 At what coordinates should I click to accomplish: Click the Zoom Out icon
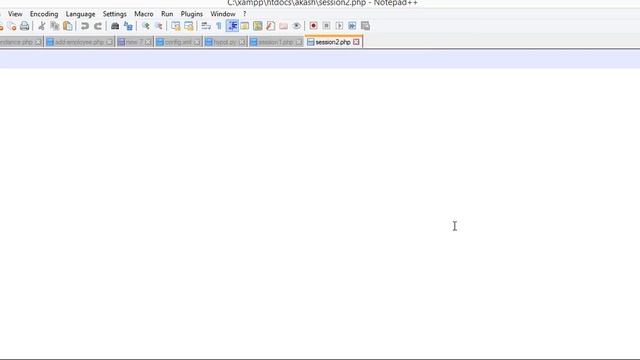click(x=159, y=26)
